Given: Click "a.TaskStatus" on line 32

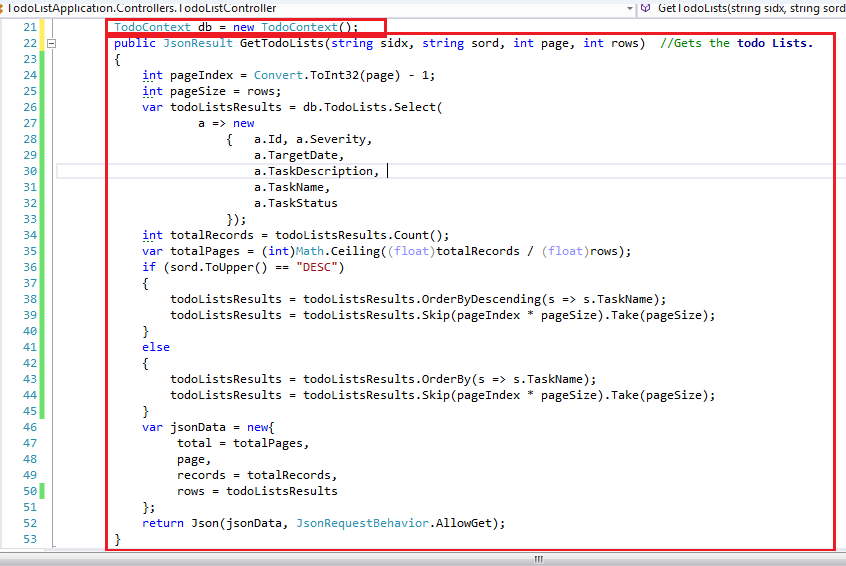Looking at the screenshot, I should tap(296, 203).
